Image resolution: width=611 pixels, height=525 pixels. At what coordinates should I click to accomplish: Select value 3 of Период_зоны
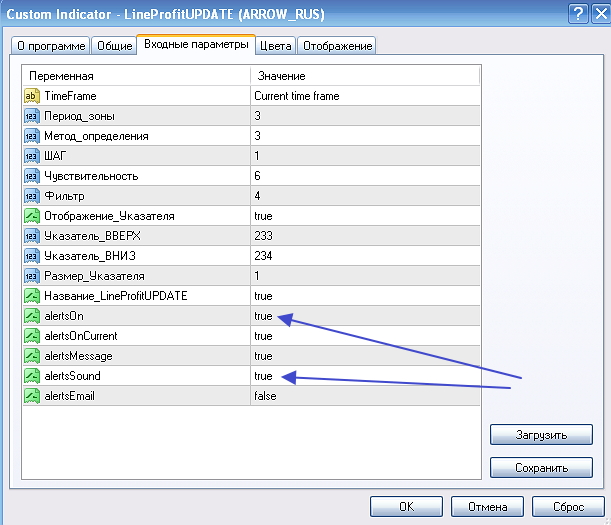pos(257,116)
